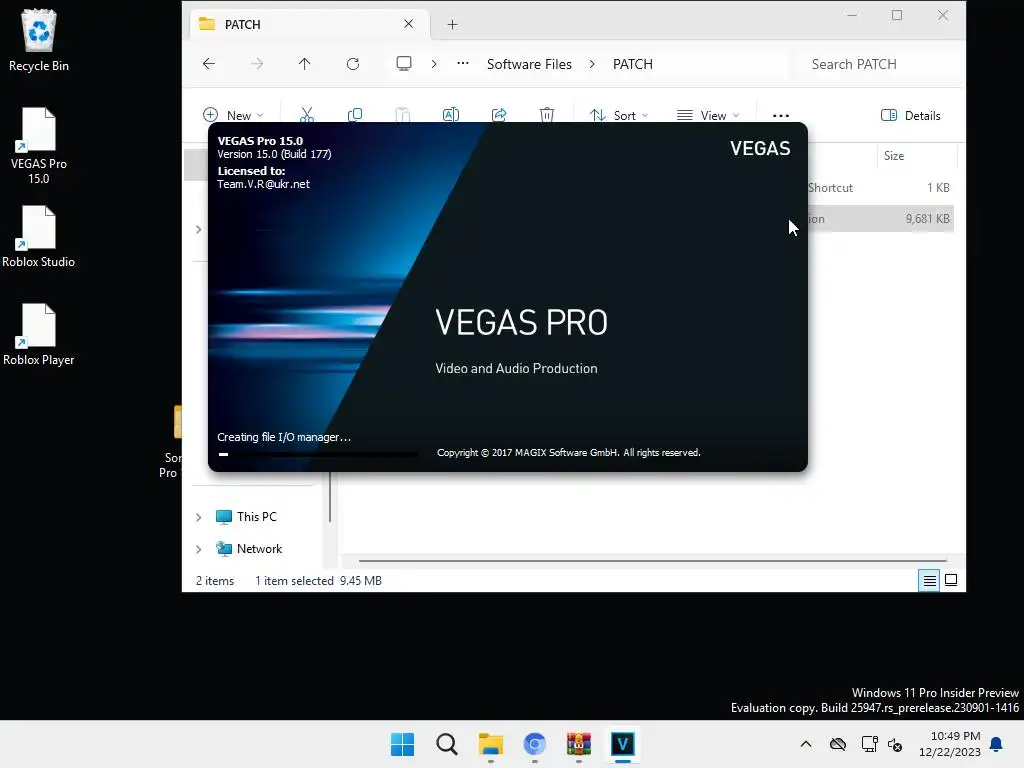Open the Windows Start menu

coord(402,744)
